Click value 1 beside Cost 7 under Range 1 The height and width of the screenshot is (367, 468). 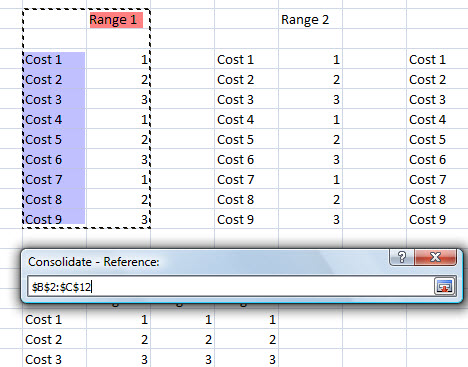click(144, 180)
